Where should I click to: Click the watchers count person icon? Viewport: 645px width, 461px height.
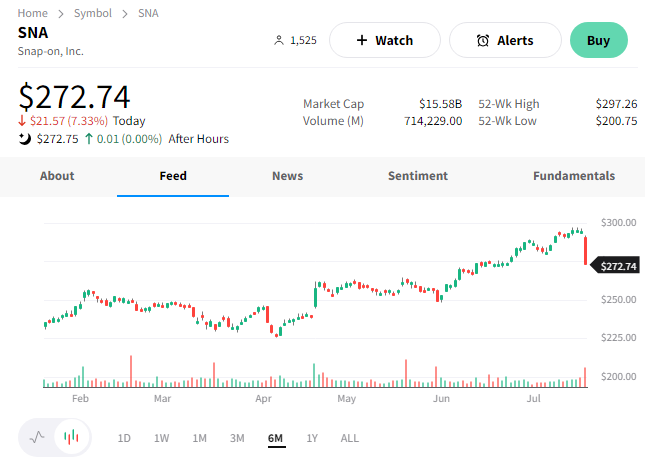click(279, 41)
